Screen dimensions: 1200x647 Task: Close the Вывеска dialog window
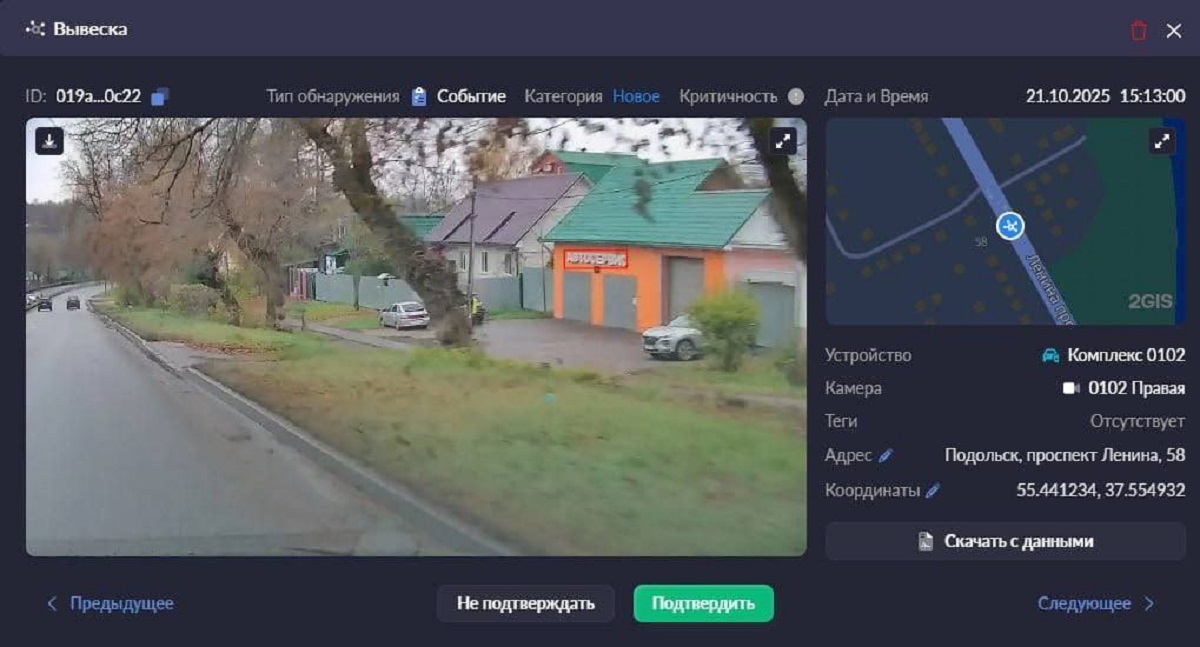[1174, 30]
